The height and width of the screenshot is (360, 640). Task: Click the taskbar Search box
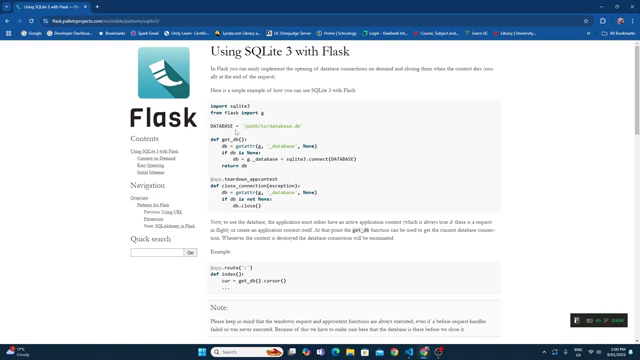point(247,352)
